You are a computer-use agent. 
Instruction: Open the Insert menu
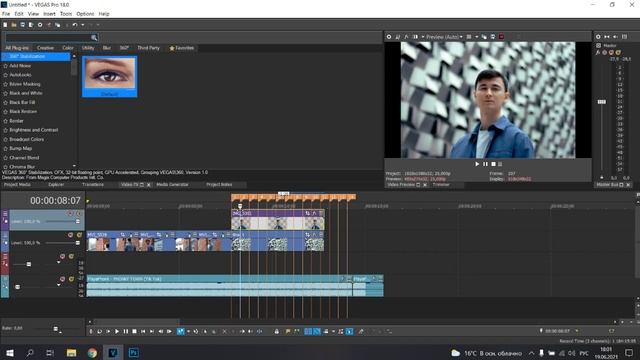coord(49,14)
